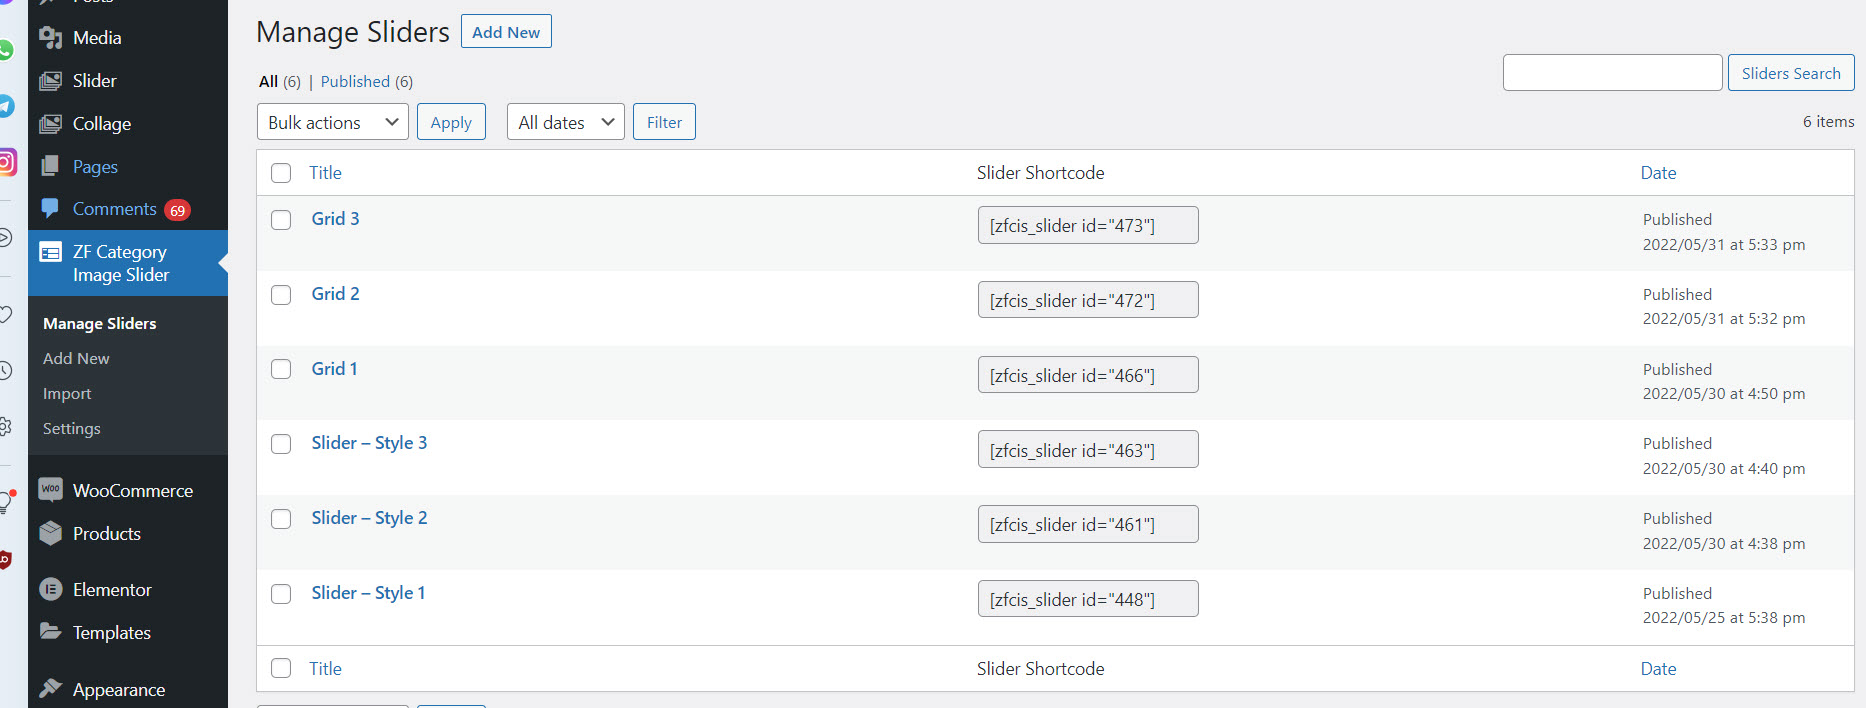Click the ZF Category Image Slider icon
The image size is (1866, 708).
click(50, 252)
